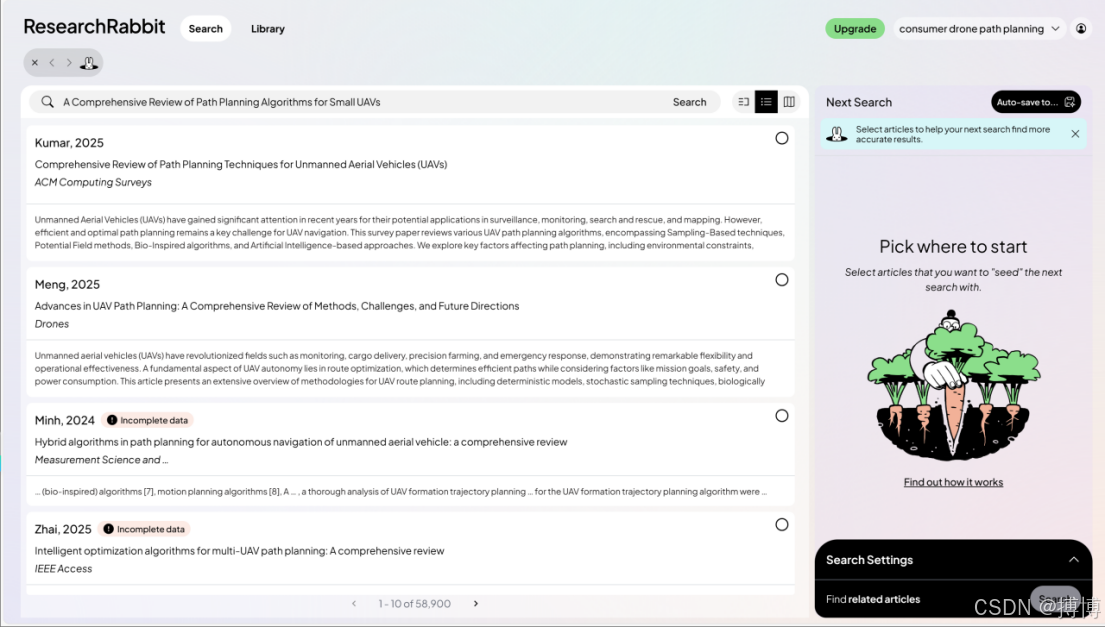Open Hybrid algorithms in path planning title

pos(301,442)
